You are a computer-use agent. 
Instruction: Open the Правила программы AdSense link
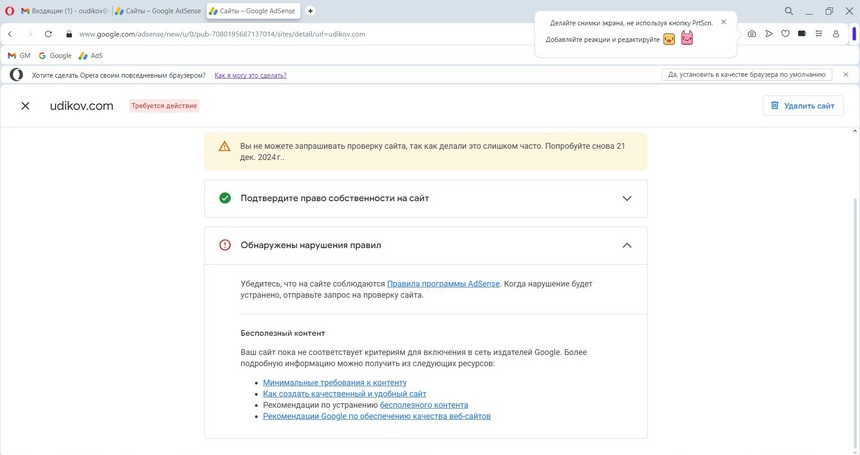click(443, 284)
